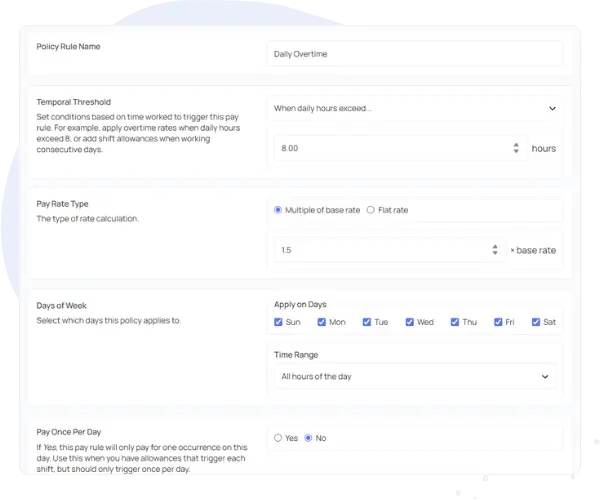
Task: Increase hours with the stepper up arrow
Action: 516,145
